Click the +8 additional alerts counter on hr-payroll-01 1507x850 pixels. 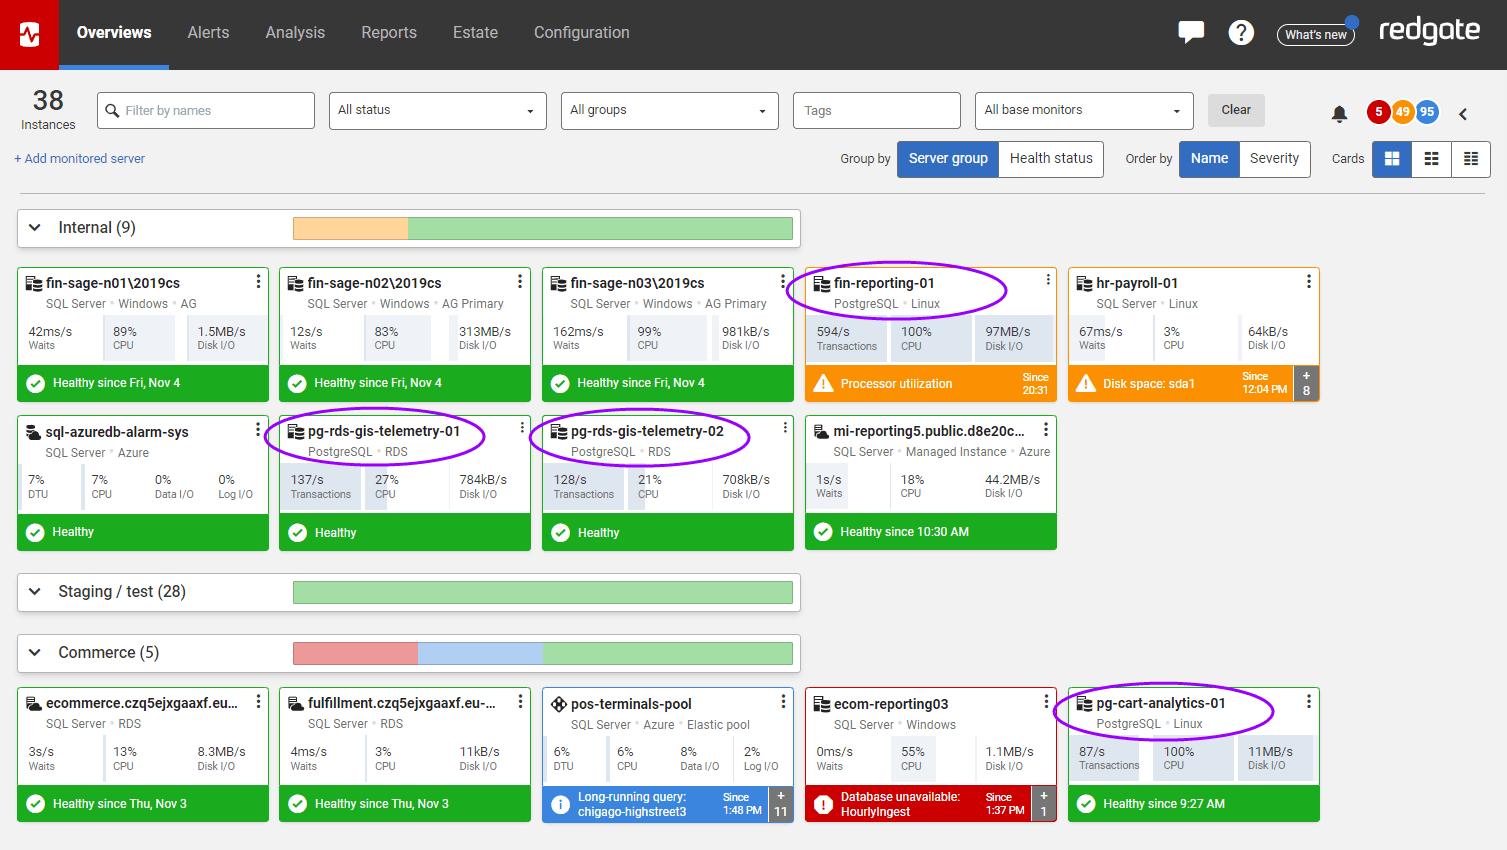[1306, 383]
